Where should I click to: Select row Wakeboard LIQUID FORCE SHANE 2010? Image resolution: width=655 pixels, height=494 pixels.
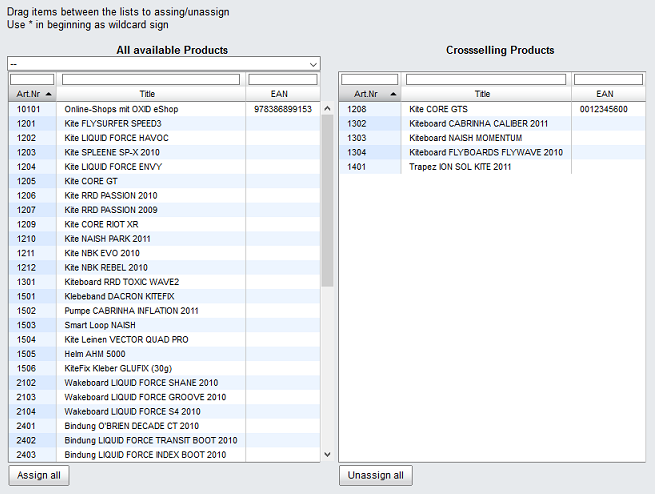point(164,383)
